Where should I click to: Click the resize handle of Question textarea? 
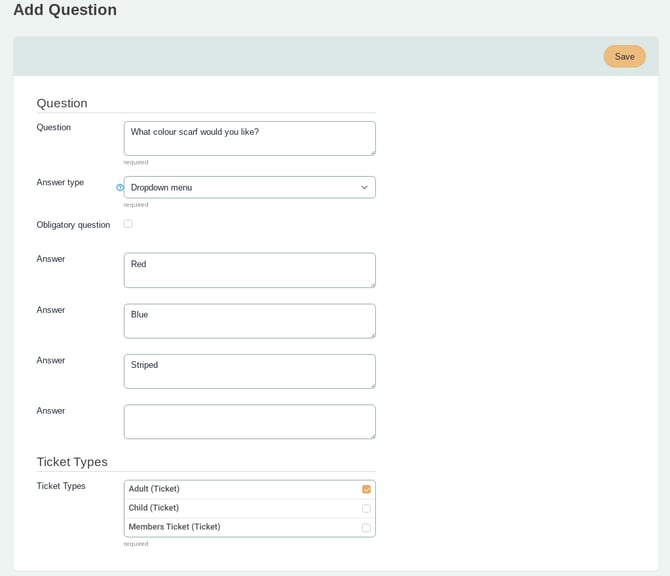point(372,152)
